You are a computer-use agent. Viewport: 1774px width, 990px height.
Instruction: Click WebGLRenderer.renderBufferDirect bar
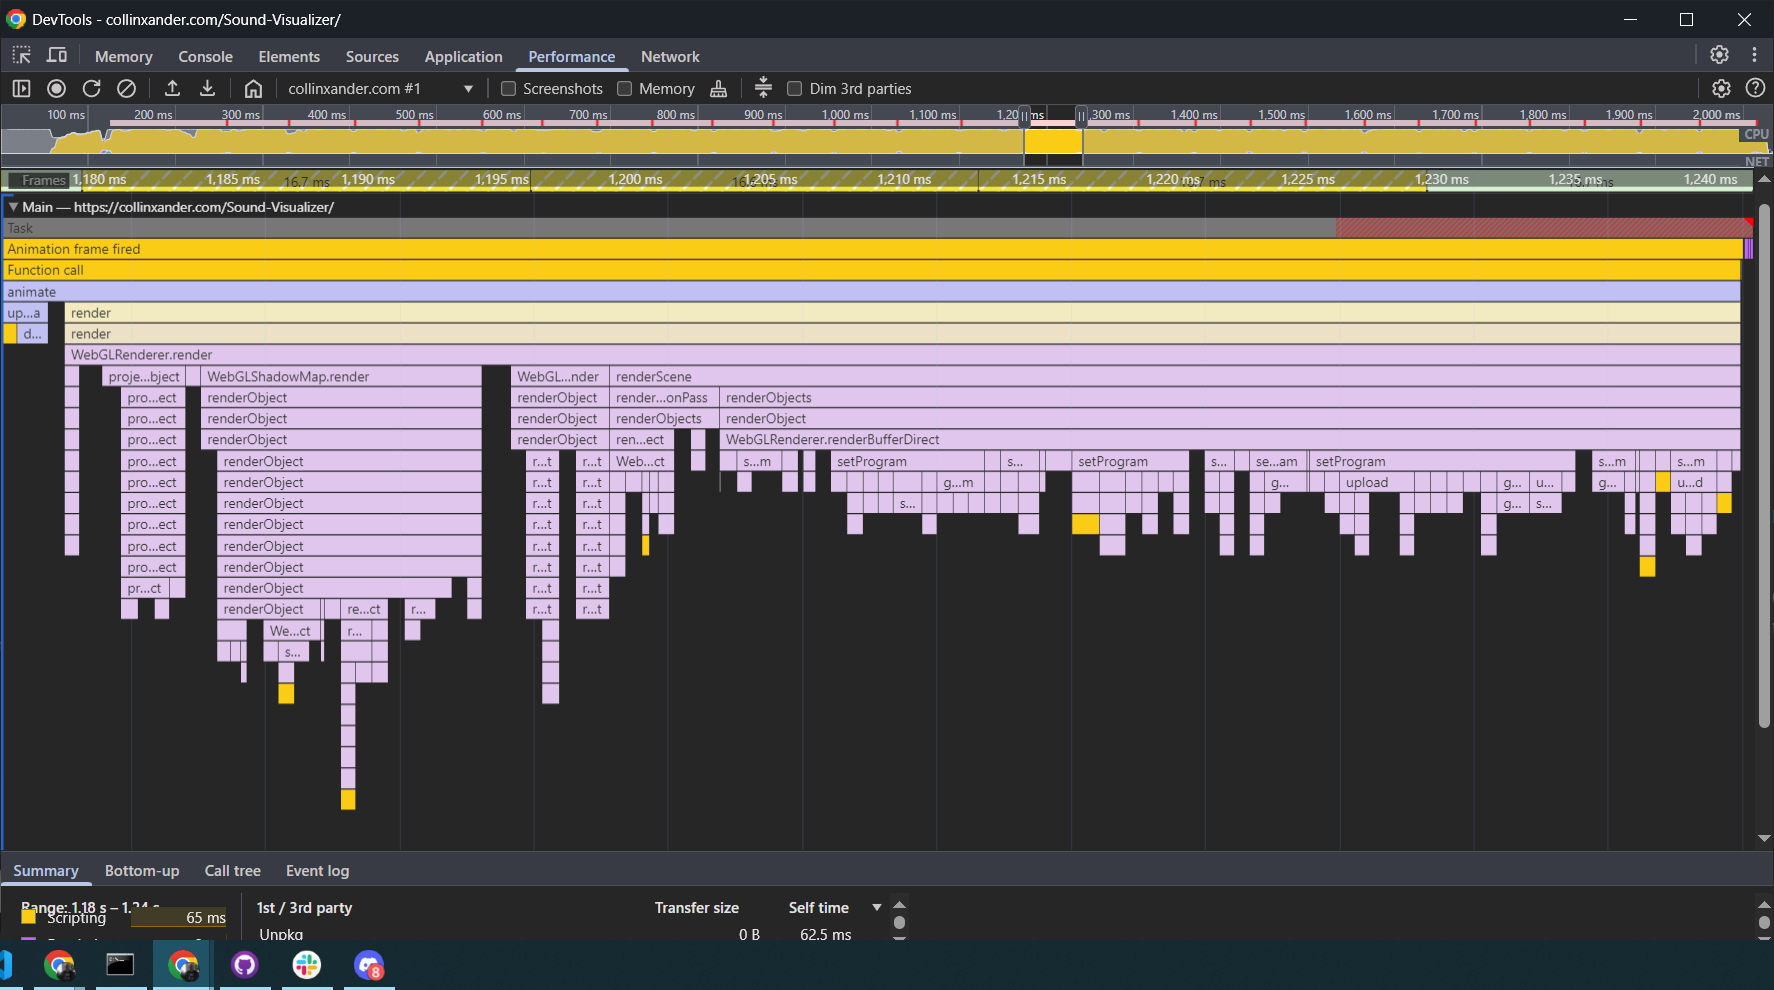point(1230,440)
